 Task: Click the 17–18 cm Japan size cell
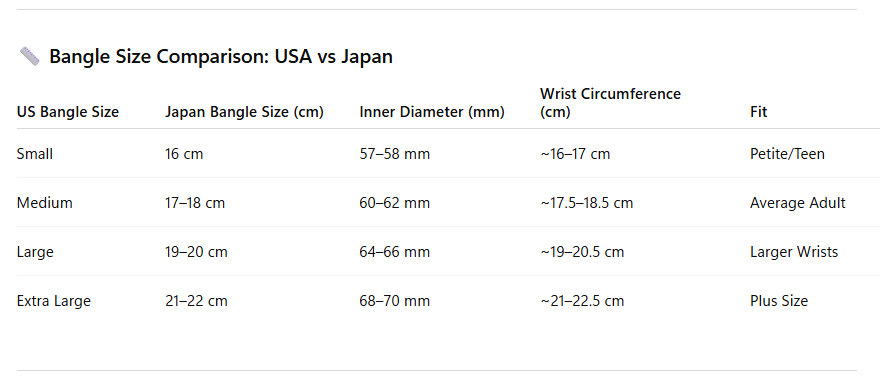click(x=195, y=202)
